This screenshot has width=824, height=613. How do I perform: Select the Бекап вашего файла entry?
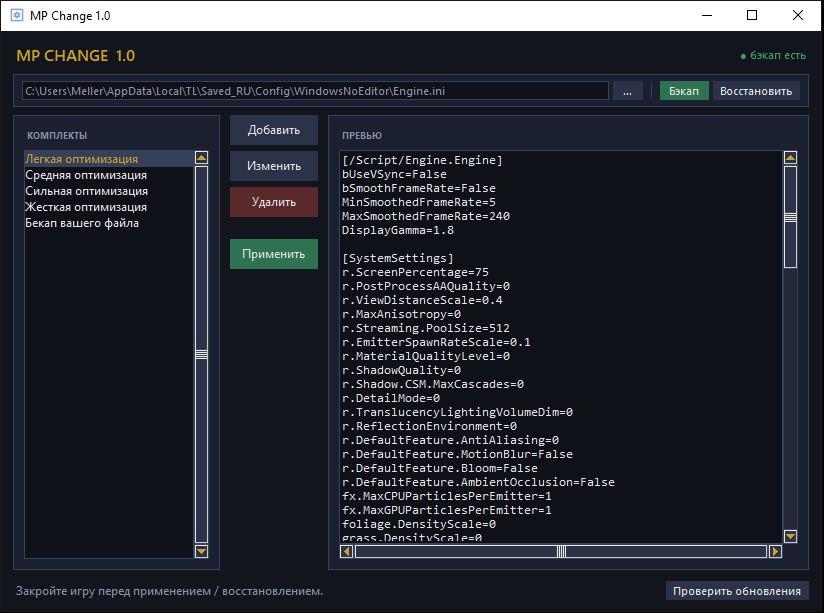[109, 223]
